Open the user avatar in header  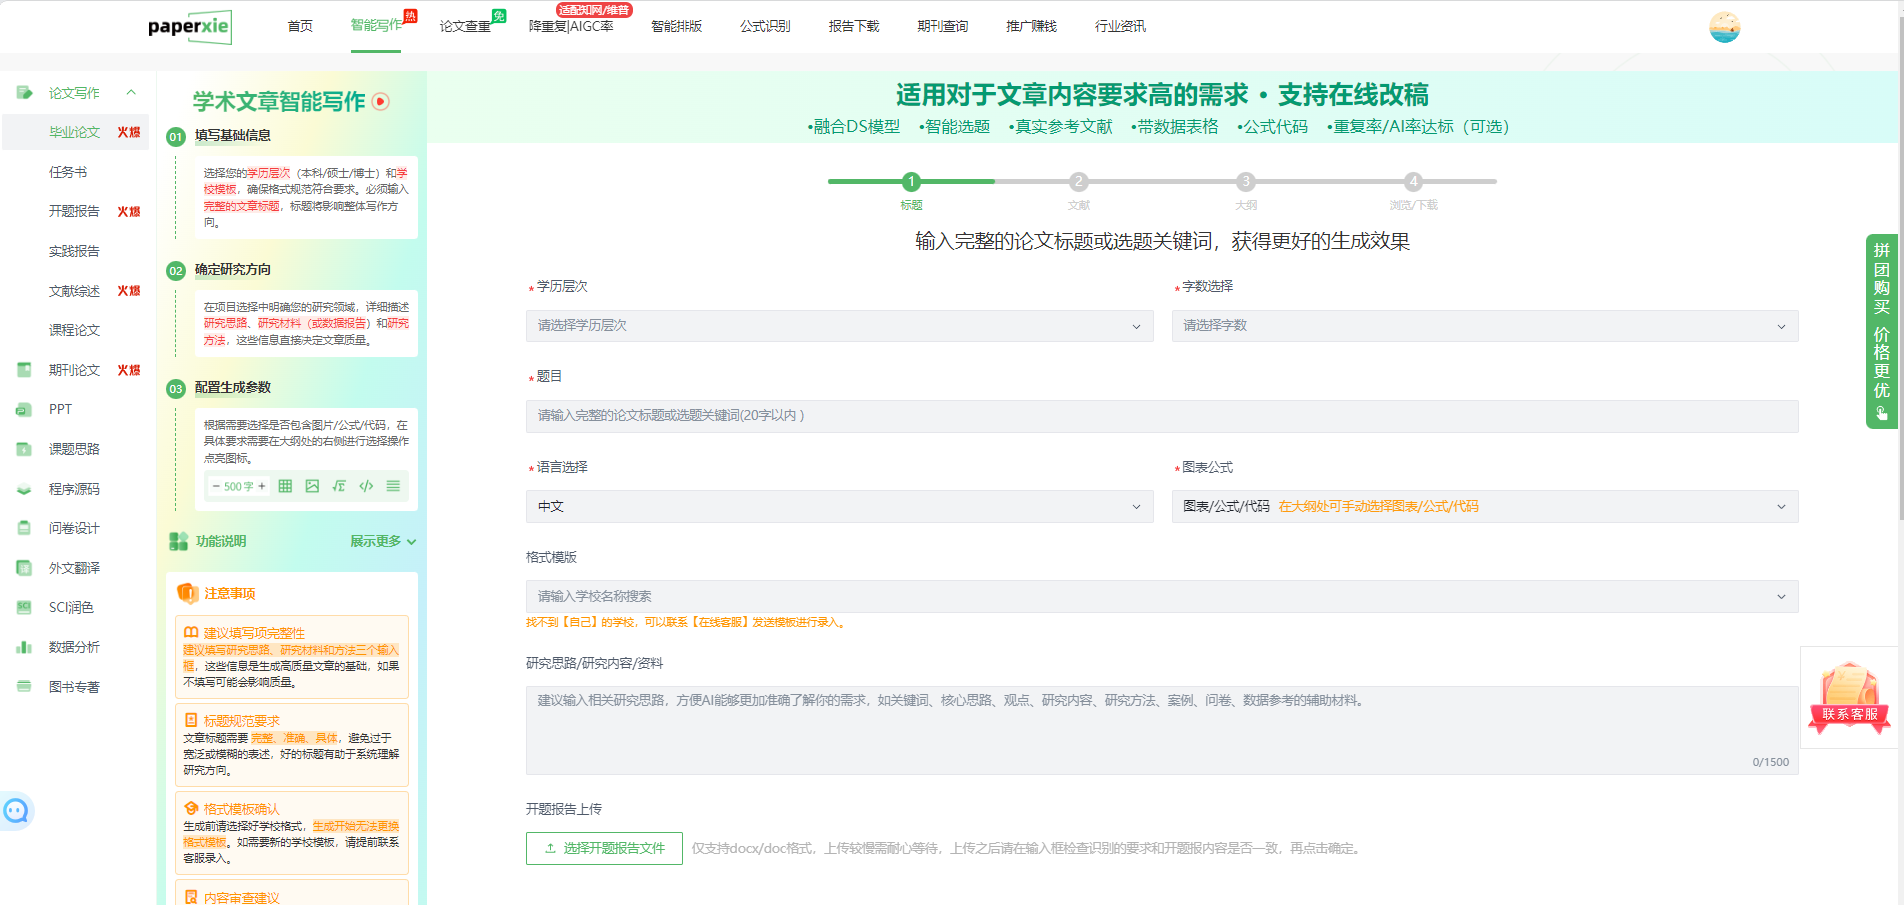coord(1724,27)
